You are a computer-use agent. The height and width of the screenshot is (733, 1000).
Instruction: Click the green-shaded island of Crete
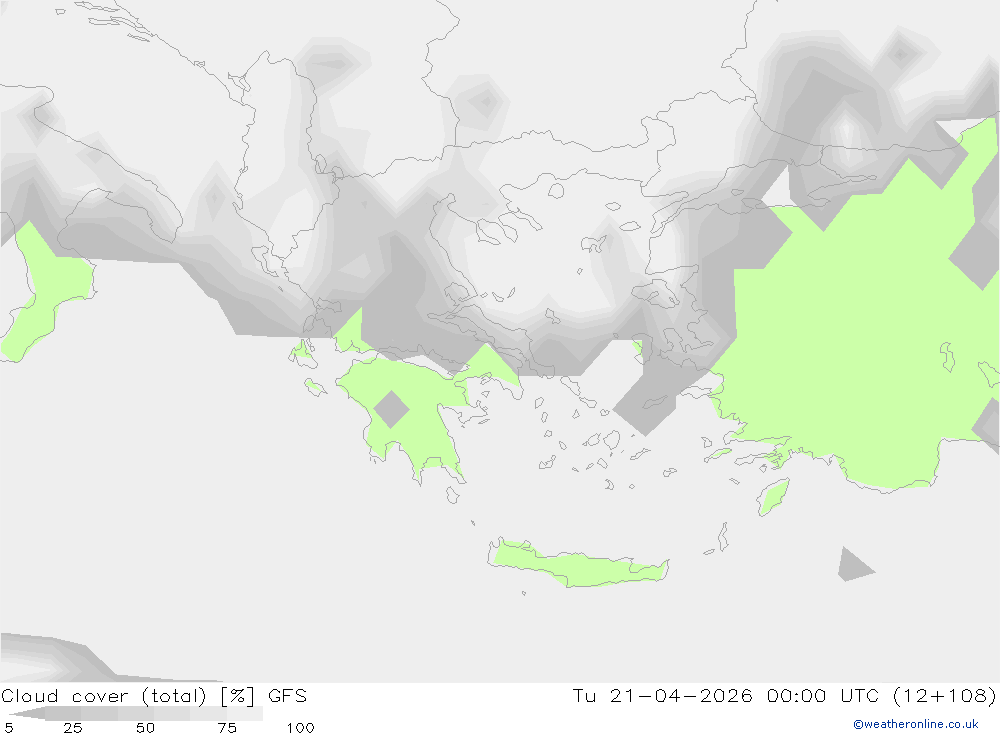click(x=577, y=565)
